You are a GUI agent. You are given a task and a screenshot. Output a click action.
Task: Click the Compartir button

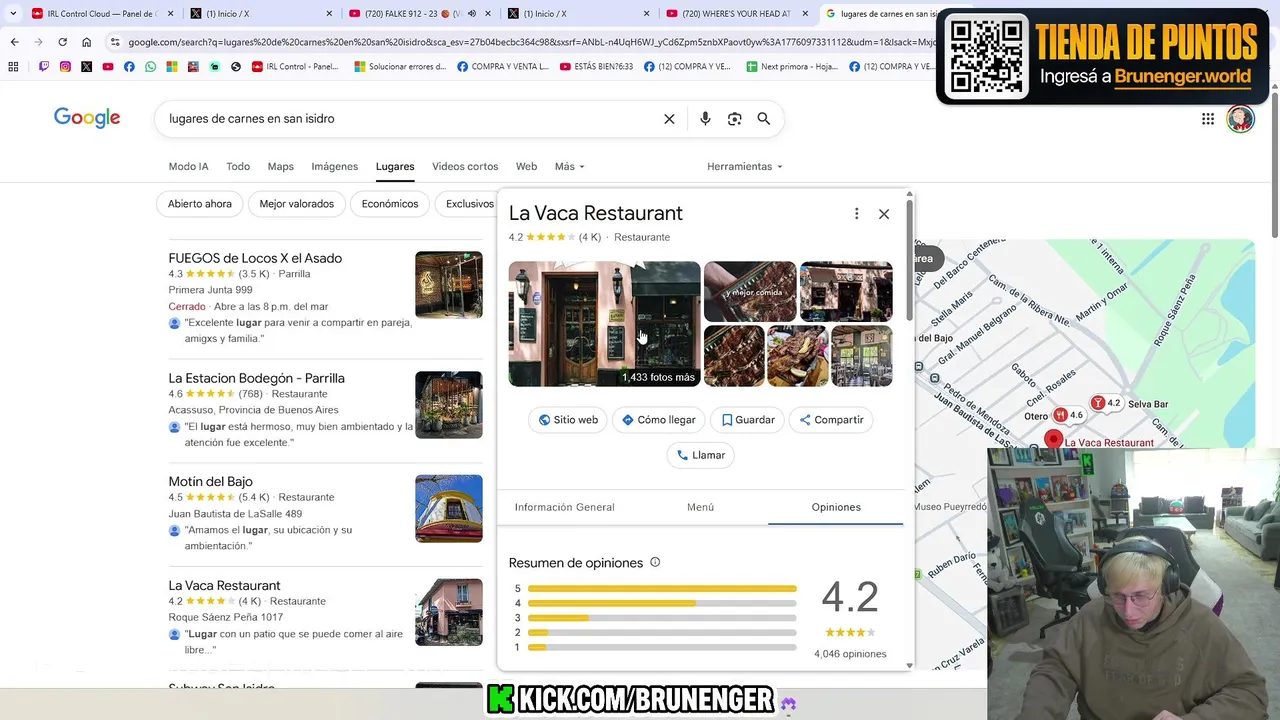click(831, 420)
